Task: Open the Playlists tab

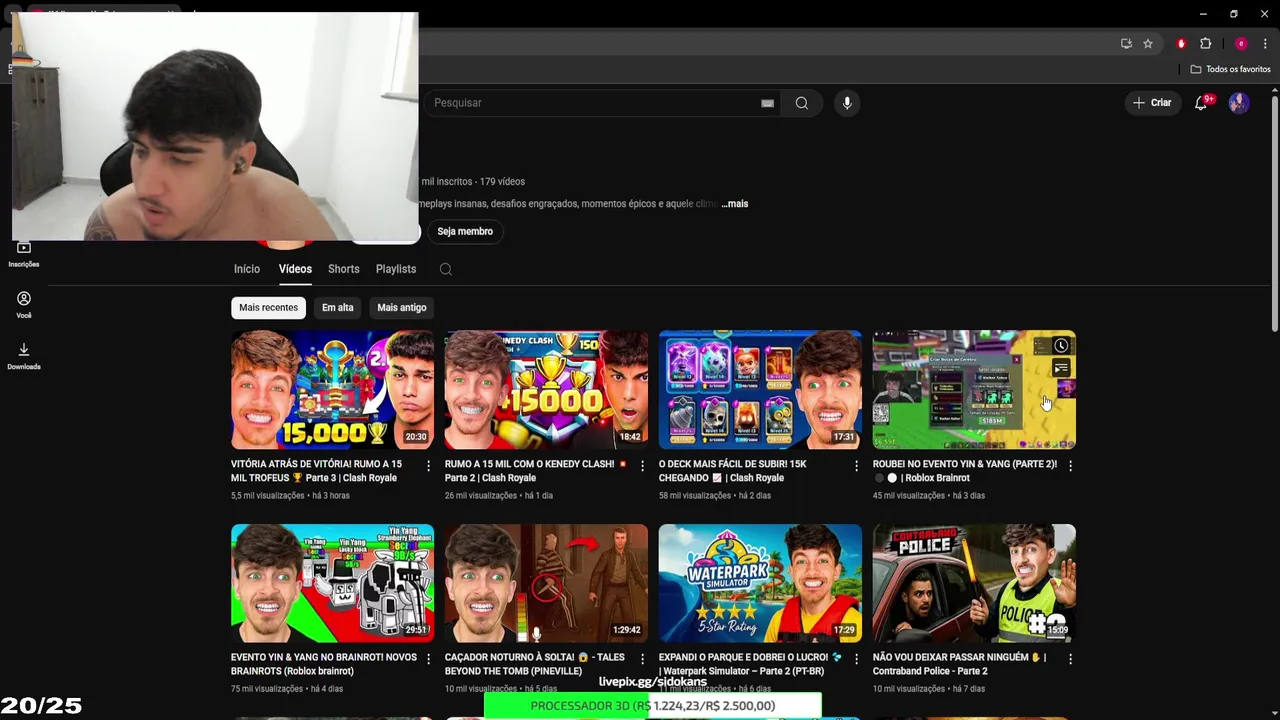Action: [x=396, y=269]
